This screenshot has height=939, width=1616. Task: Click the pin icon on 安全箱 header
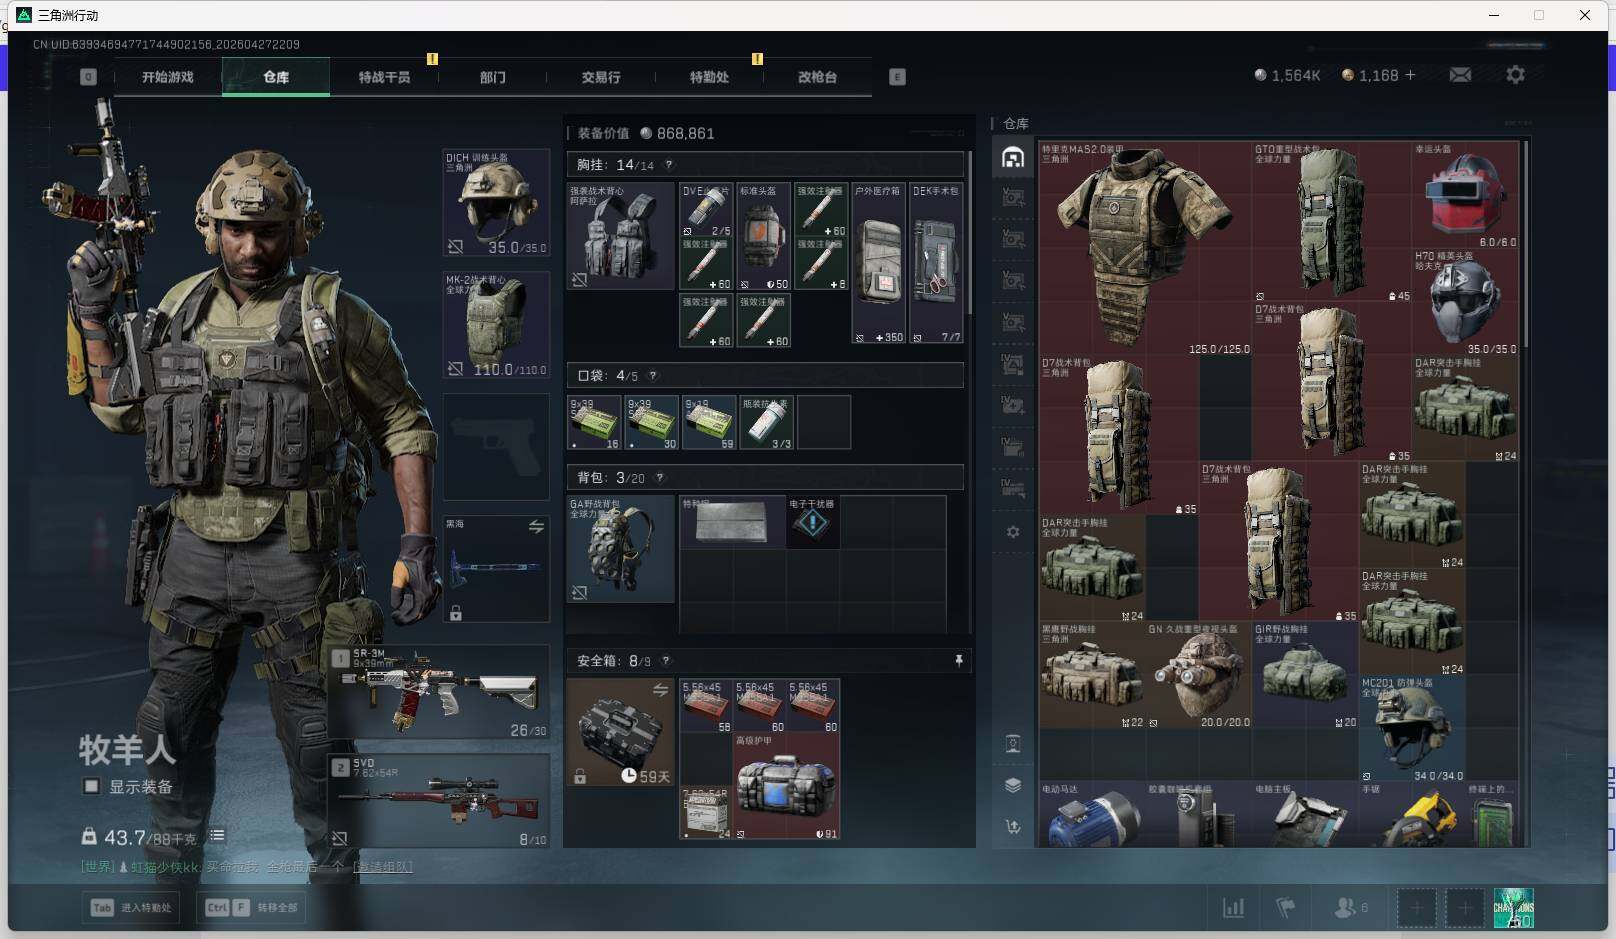[x=958, y=661]
